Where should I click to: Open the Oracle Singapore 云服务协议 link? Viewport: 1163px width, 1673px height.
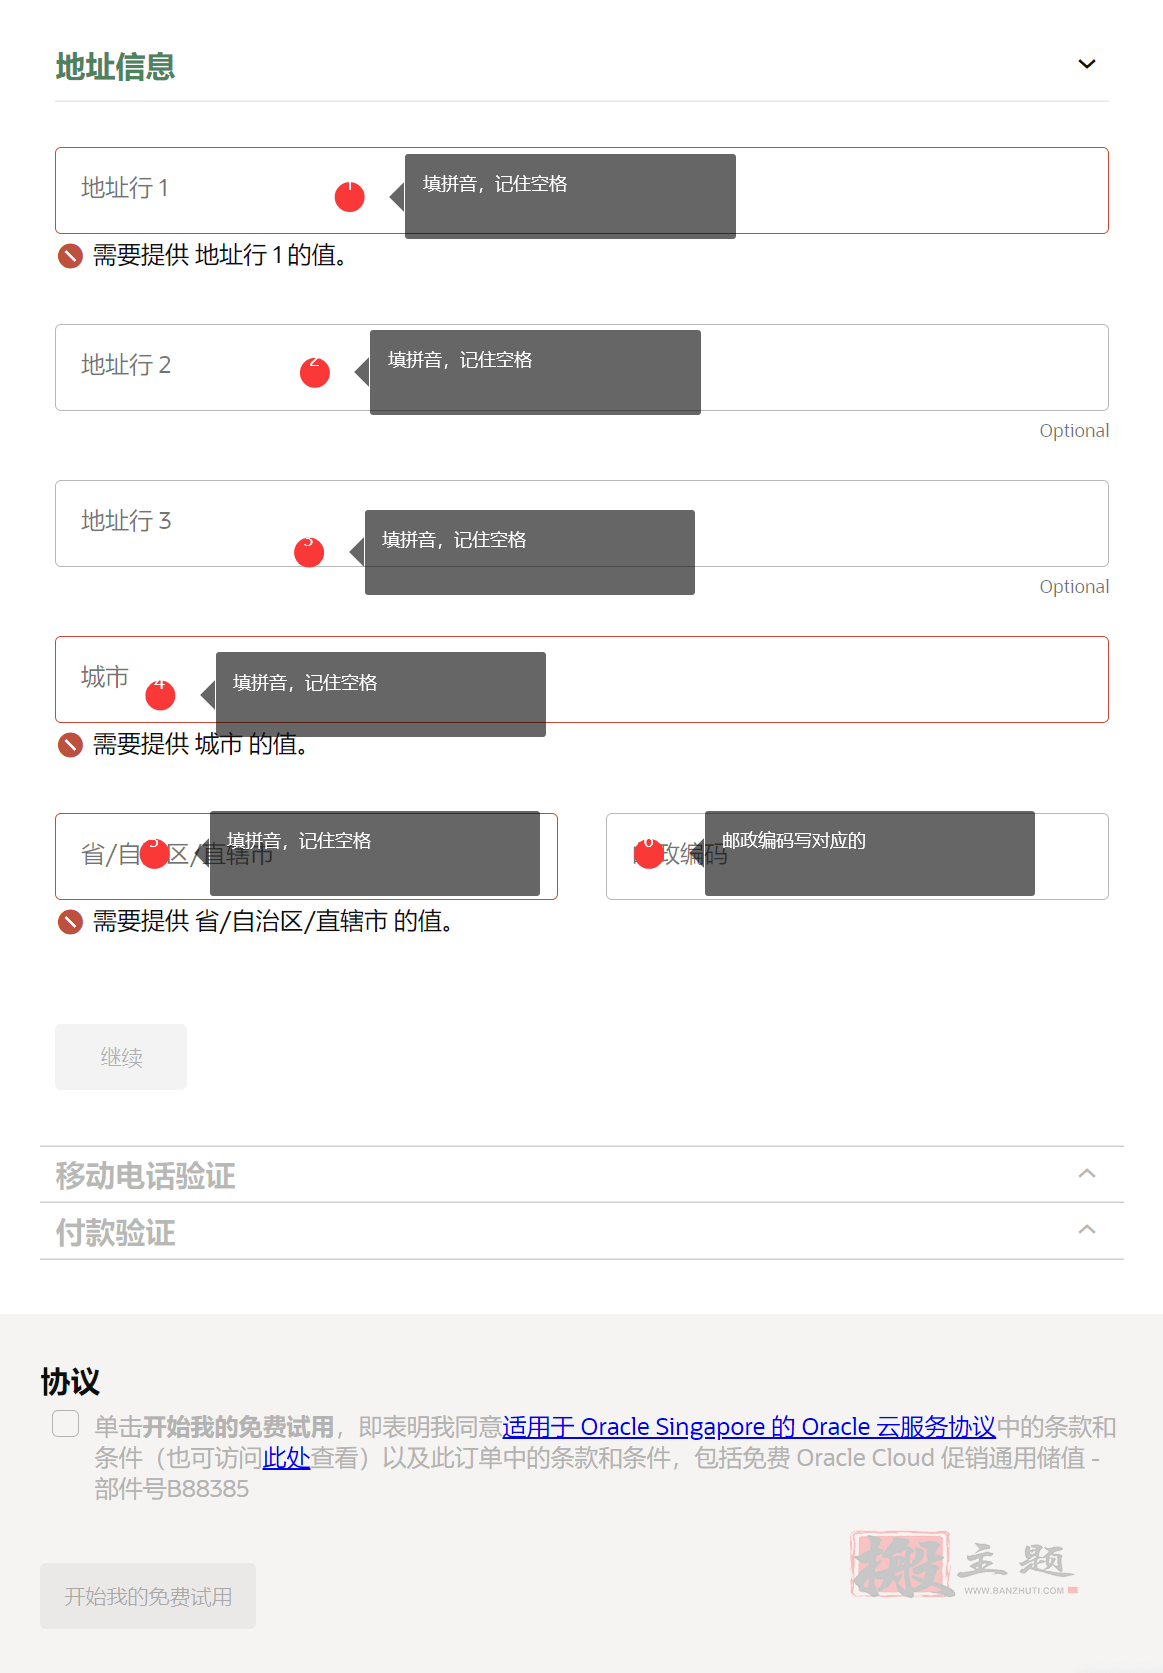tap(749, 1427)
